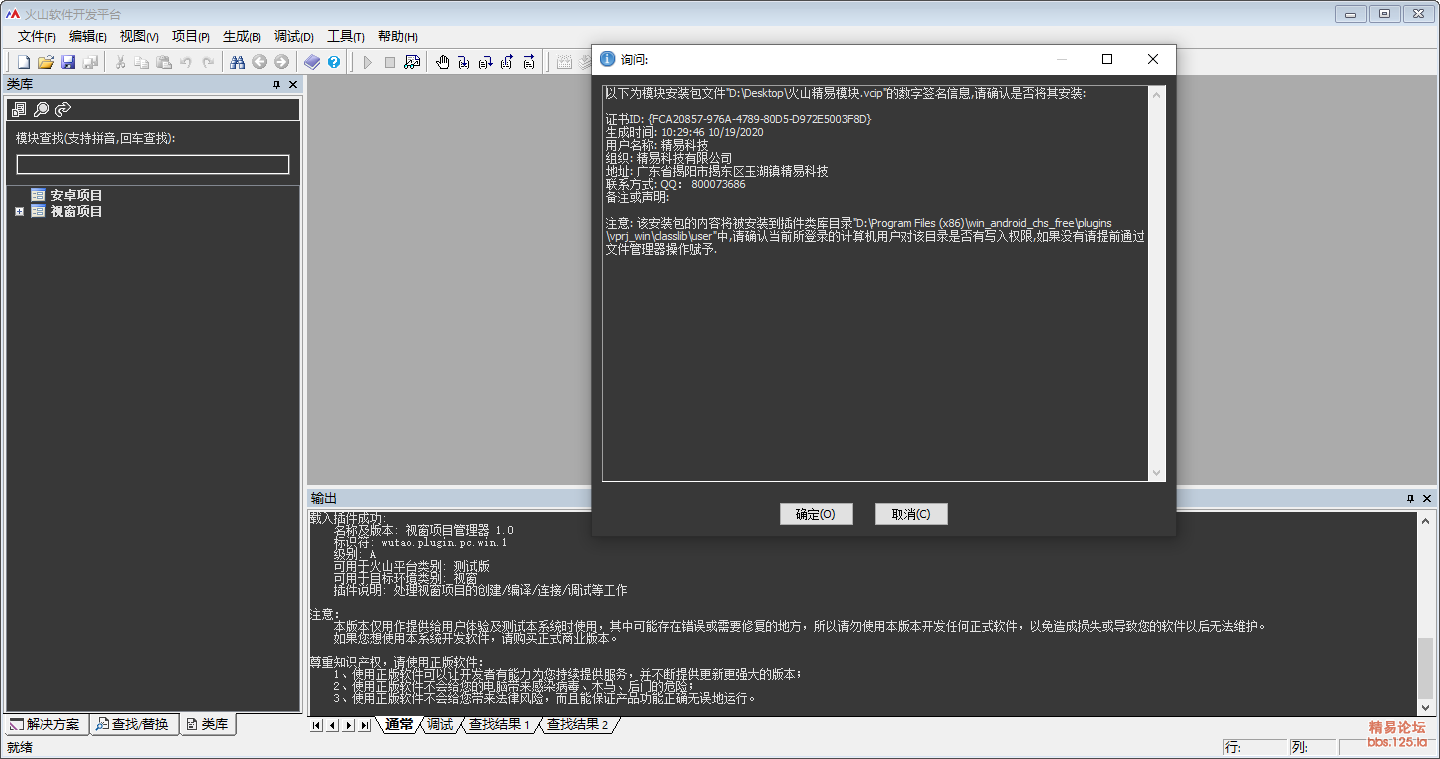Pin the 输出 panel
This screenshot has height=759, width=1440.
pos(1411,498)
